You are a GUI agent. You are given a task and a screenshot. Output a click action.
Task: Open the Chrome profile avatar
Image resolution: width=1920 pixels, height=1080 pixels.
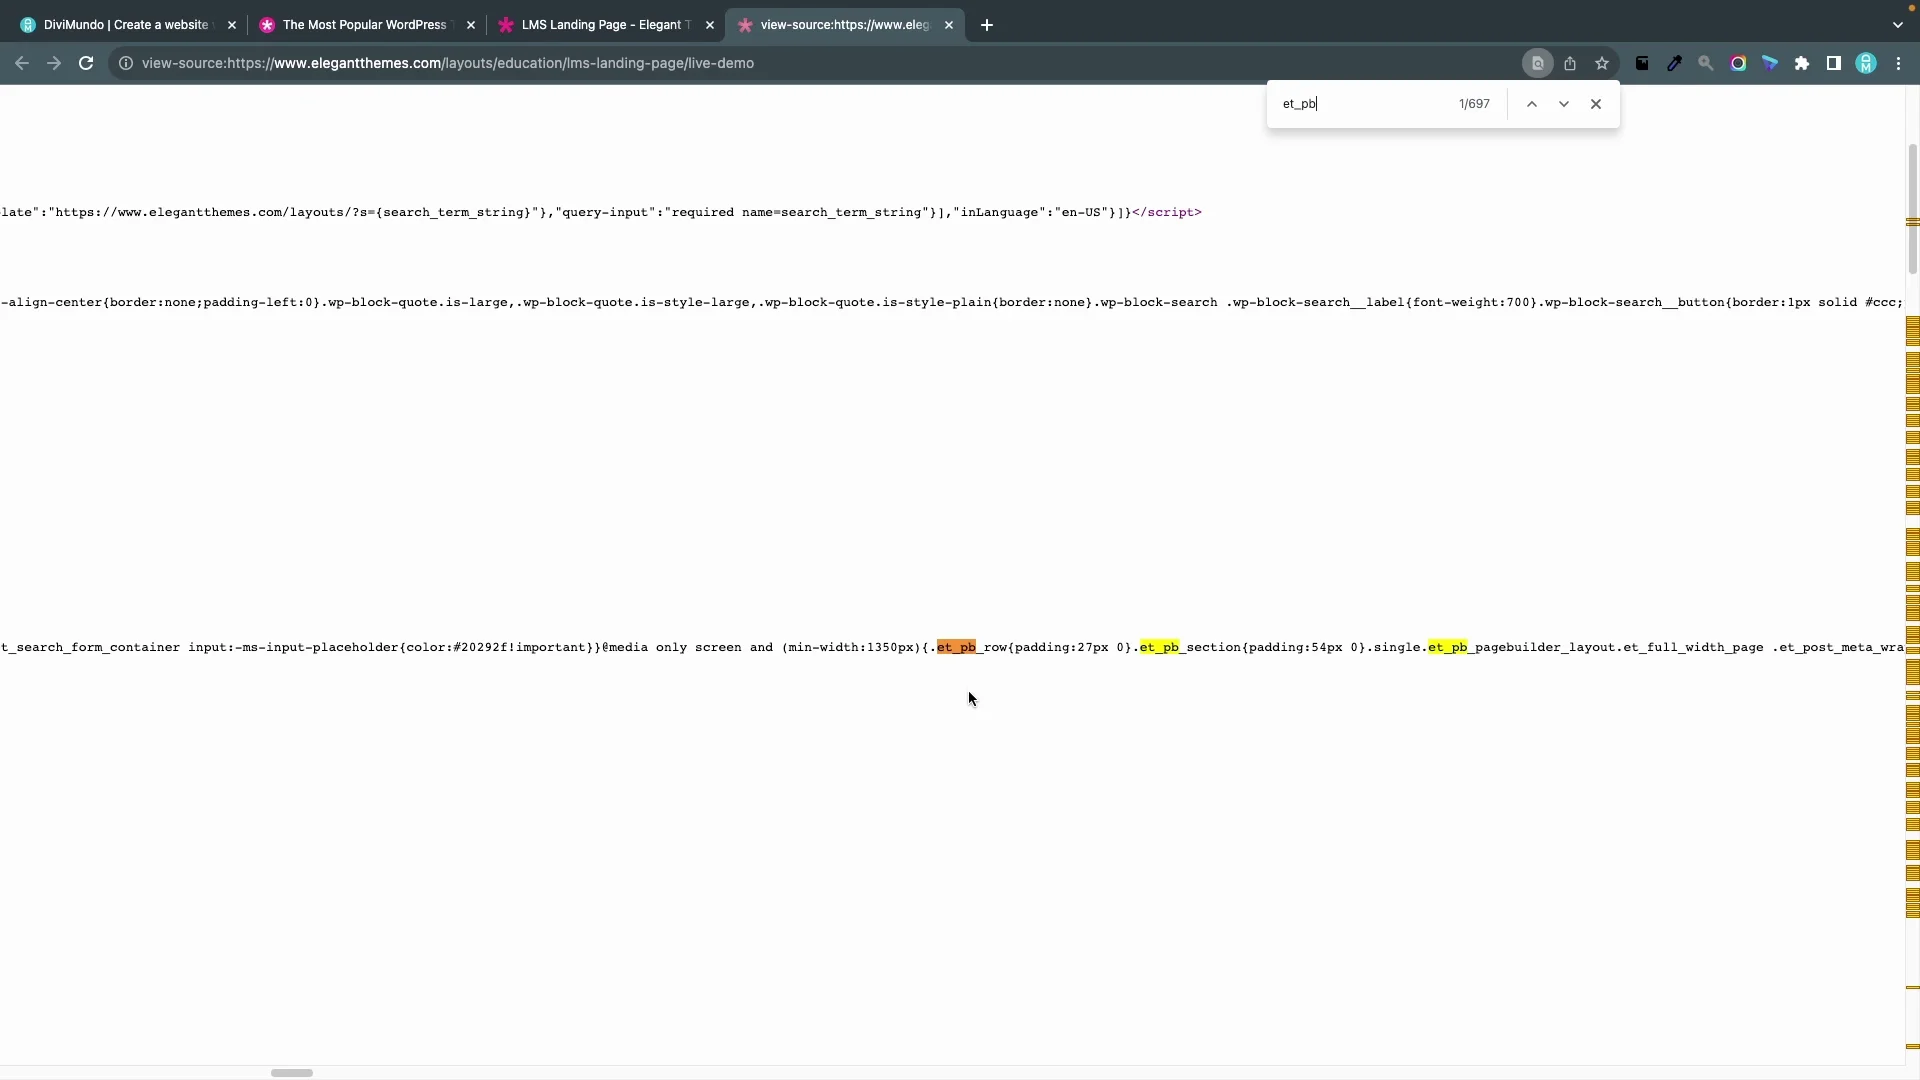coord(1866,63)
